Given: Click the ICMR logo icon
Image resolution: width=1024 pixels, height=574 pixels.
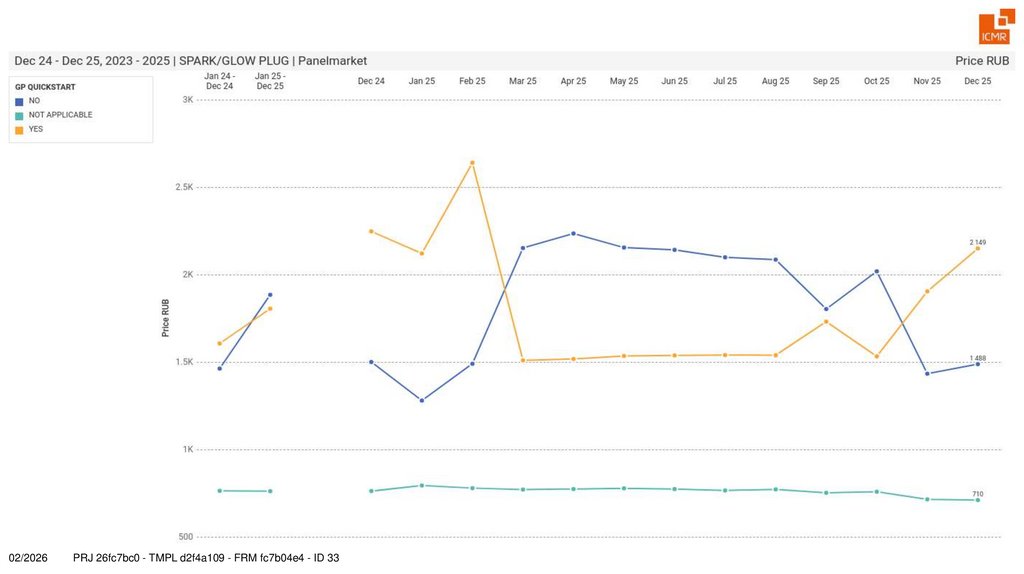Looking at the screenshot, I should (995, 29).
